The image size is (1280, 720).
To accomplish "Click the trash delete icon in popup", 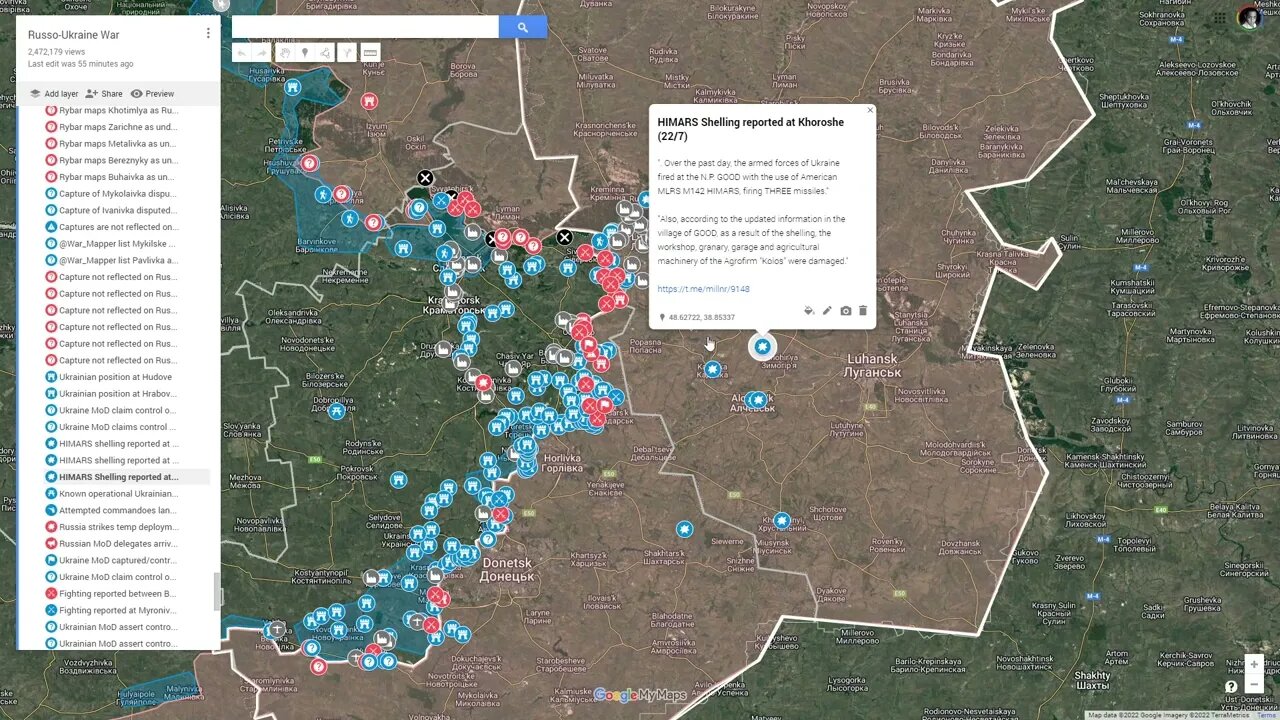I will pyautogui.click(x=863, y=311).
